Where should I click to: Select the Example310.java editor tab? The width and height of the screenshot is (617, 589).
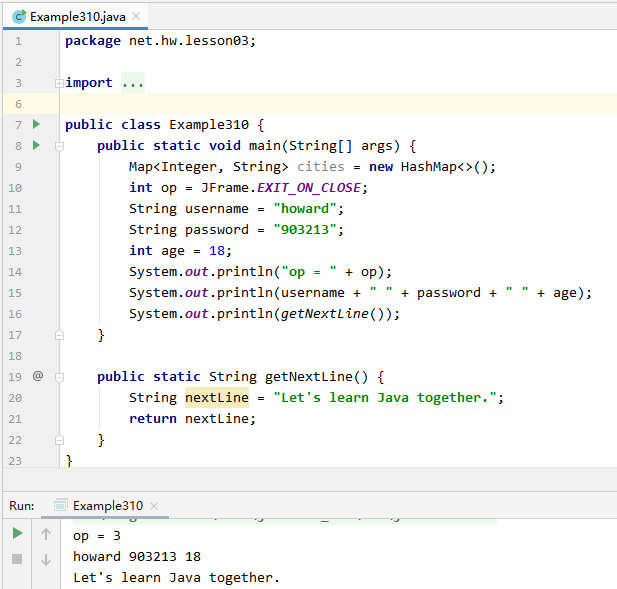[75, 17]
